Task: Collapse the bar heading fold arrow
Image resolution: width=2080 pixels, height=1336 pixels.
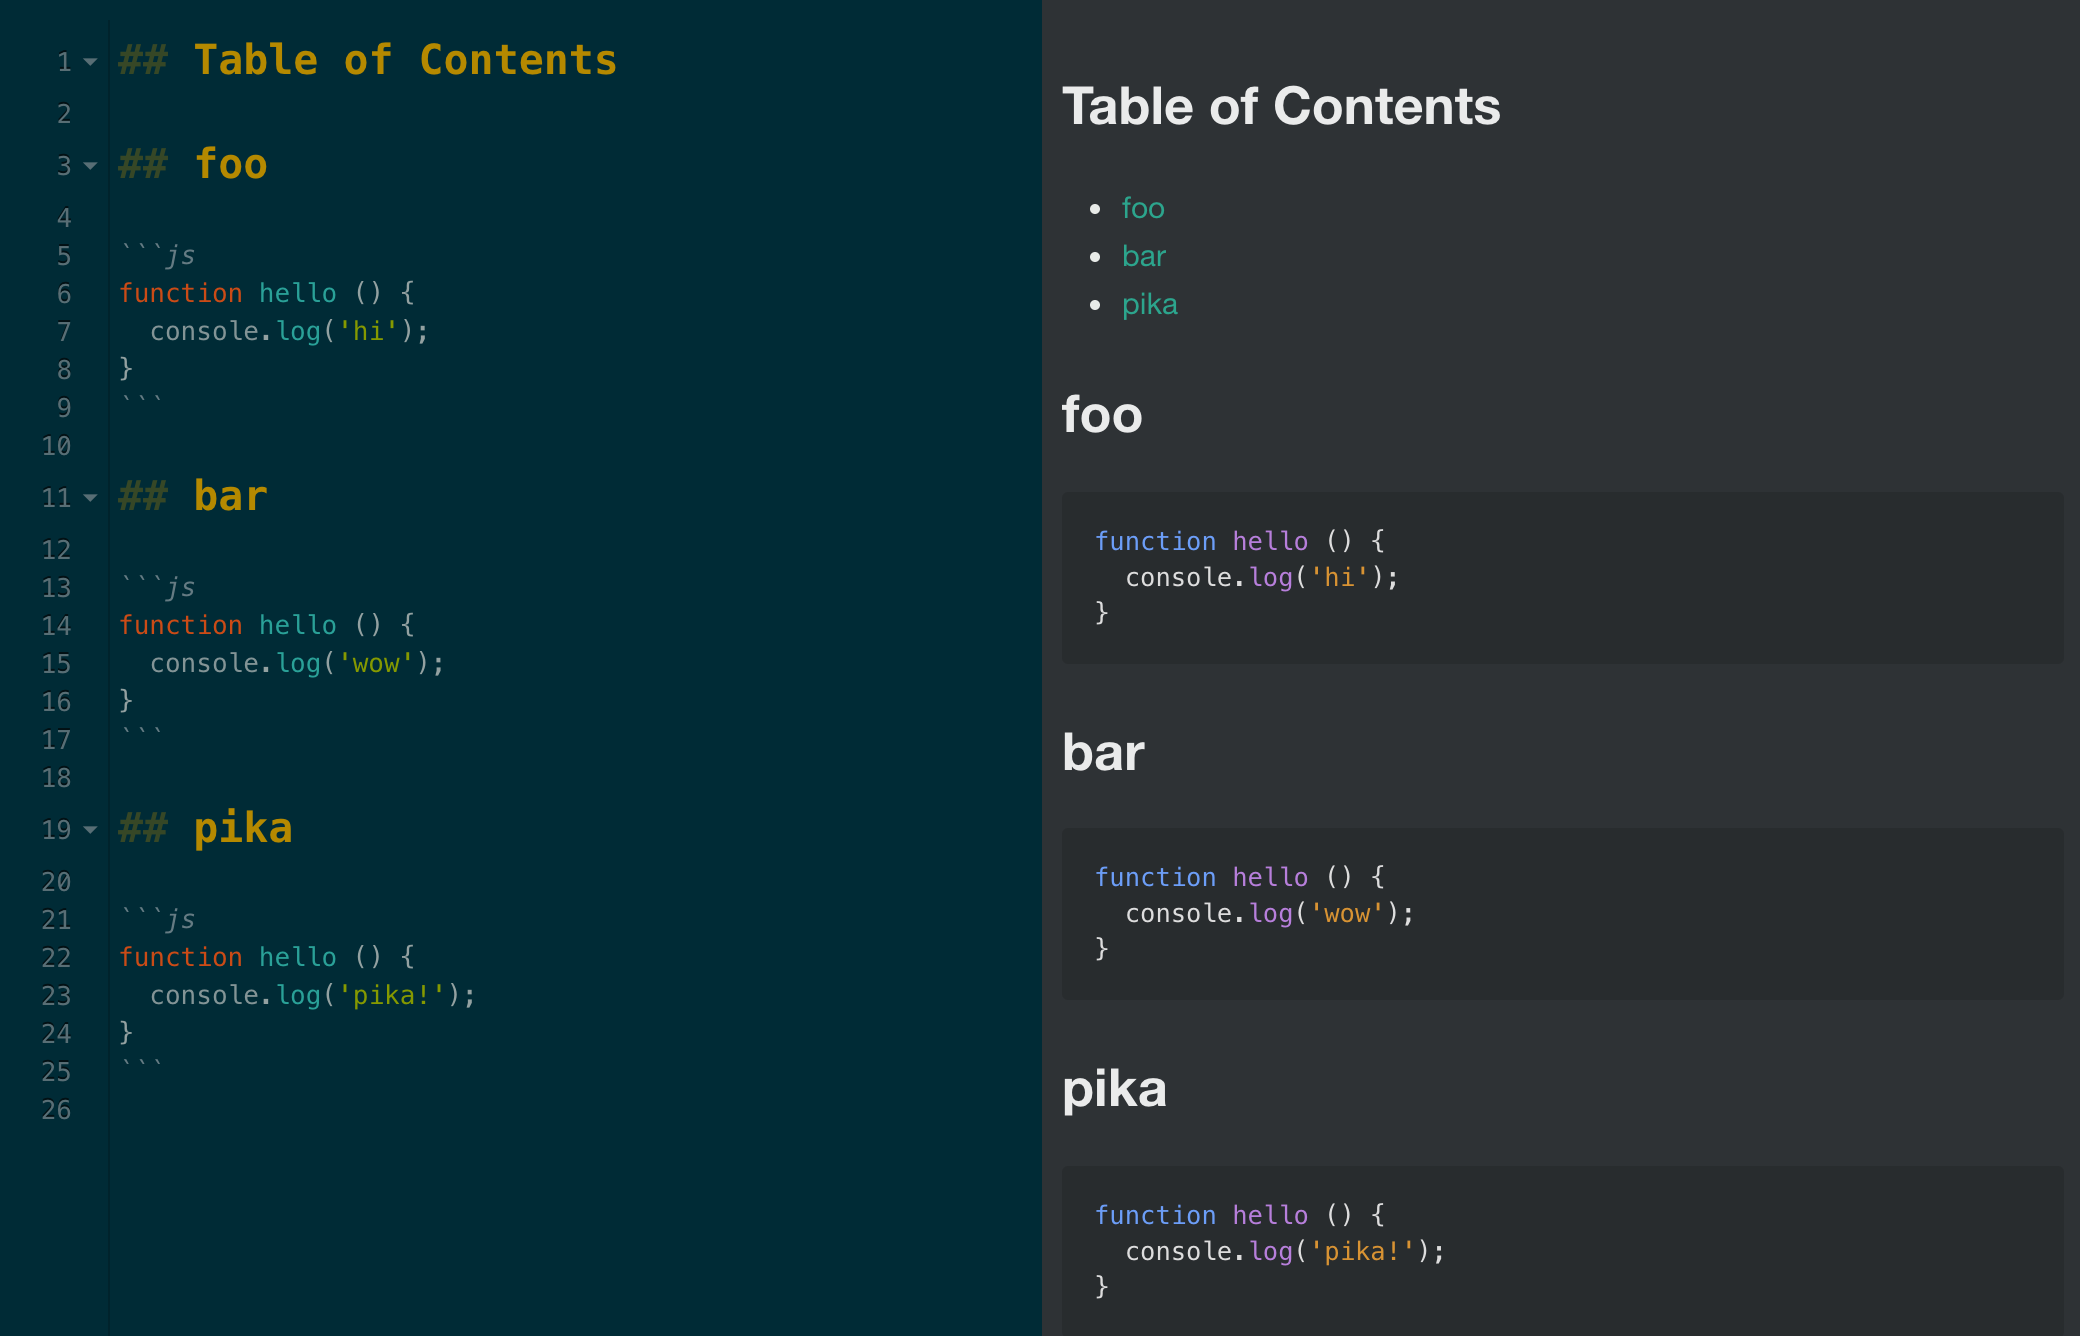Action: 90,498
